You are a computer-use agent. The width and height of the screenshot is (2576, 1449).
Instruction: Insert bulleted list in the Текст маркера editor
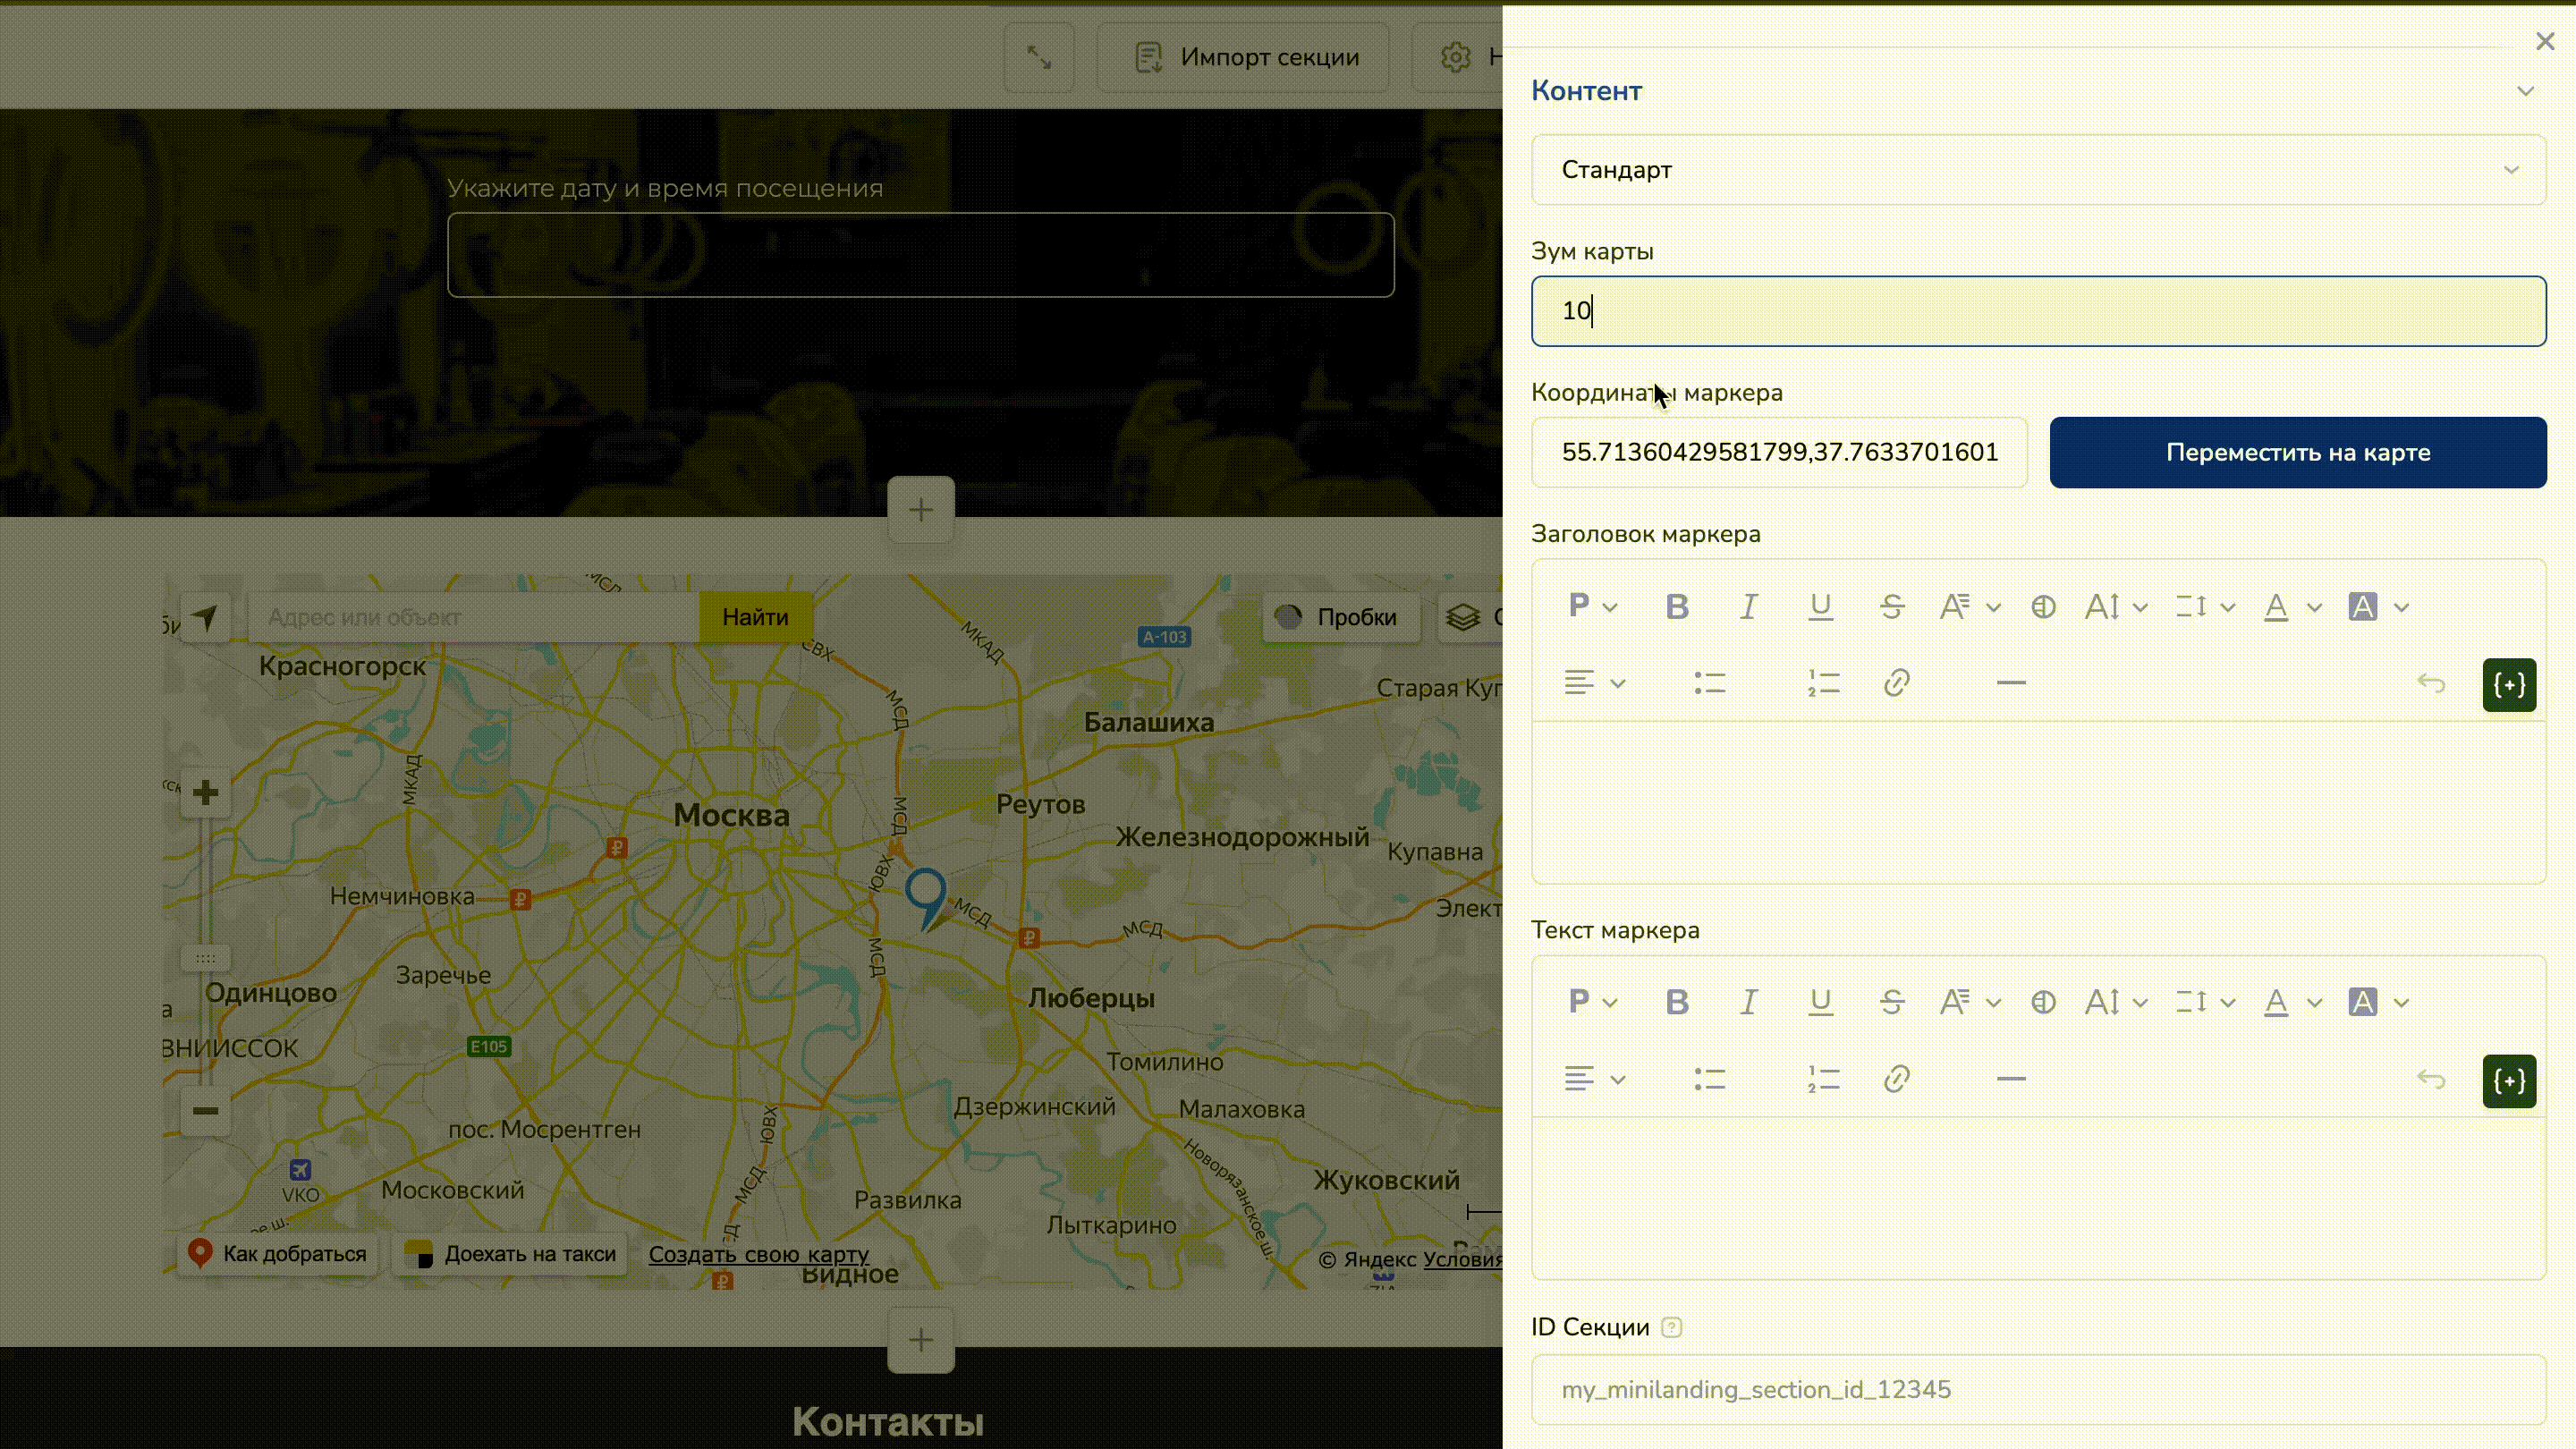[1709, 1079]
